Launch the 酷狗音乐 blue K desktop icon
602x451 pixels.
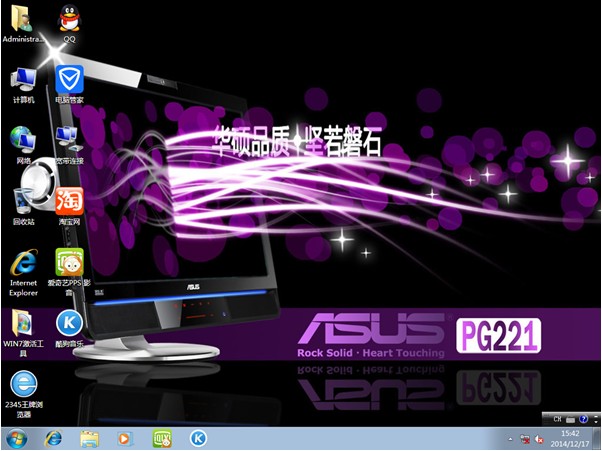pos(69,328)
